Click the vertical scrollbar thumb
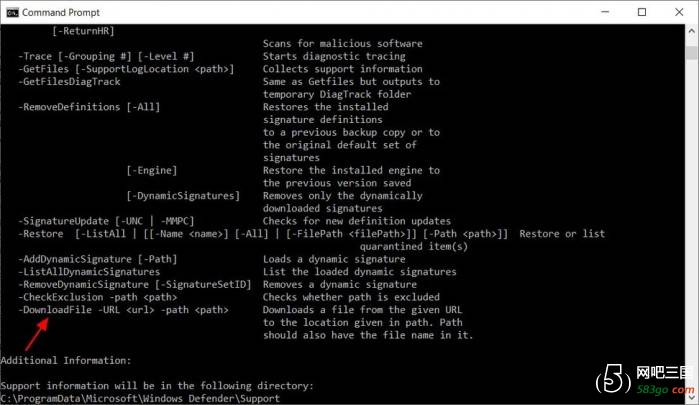 [692, 52]
